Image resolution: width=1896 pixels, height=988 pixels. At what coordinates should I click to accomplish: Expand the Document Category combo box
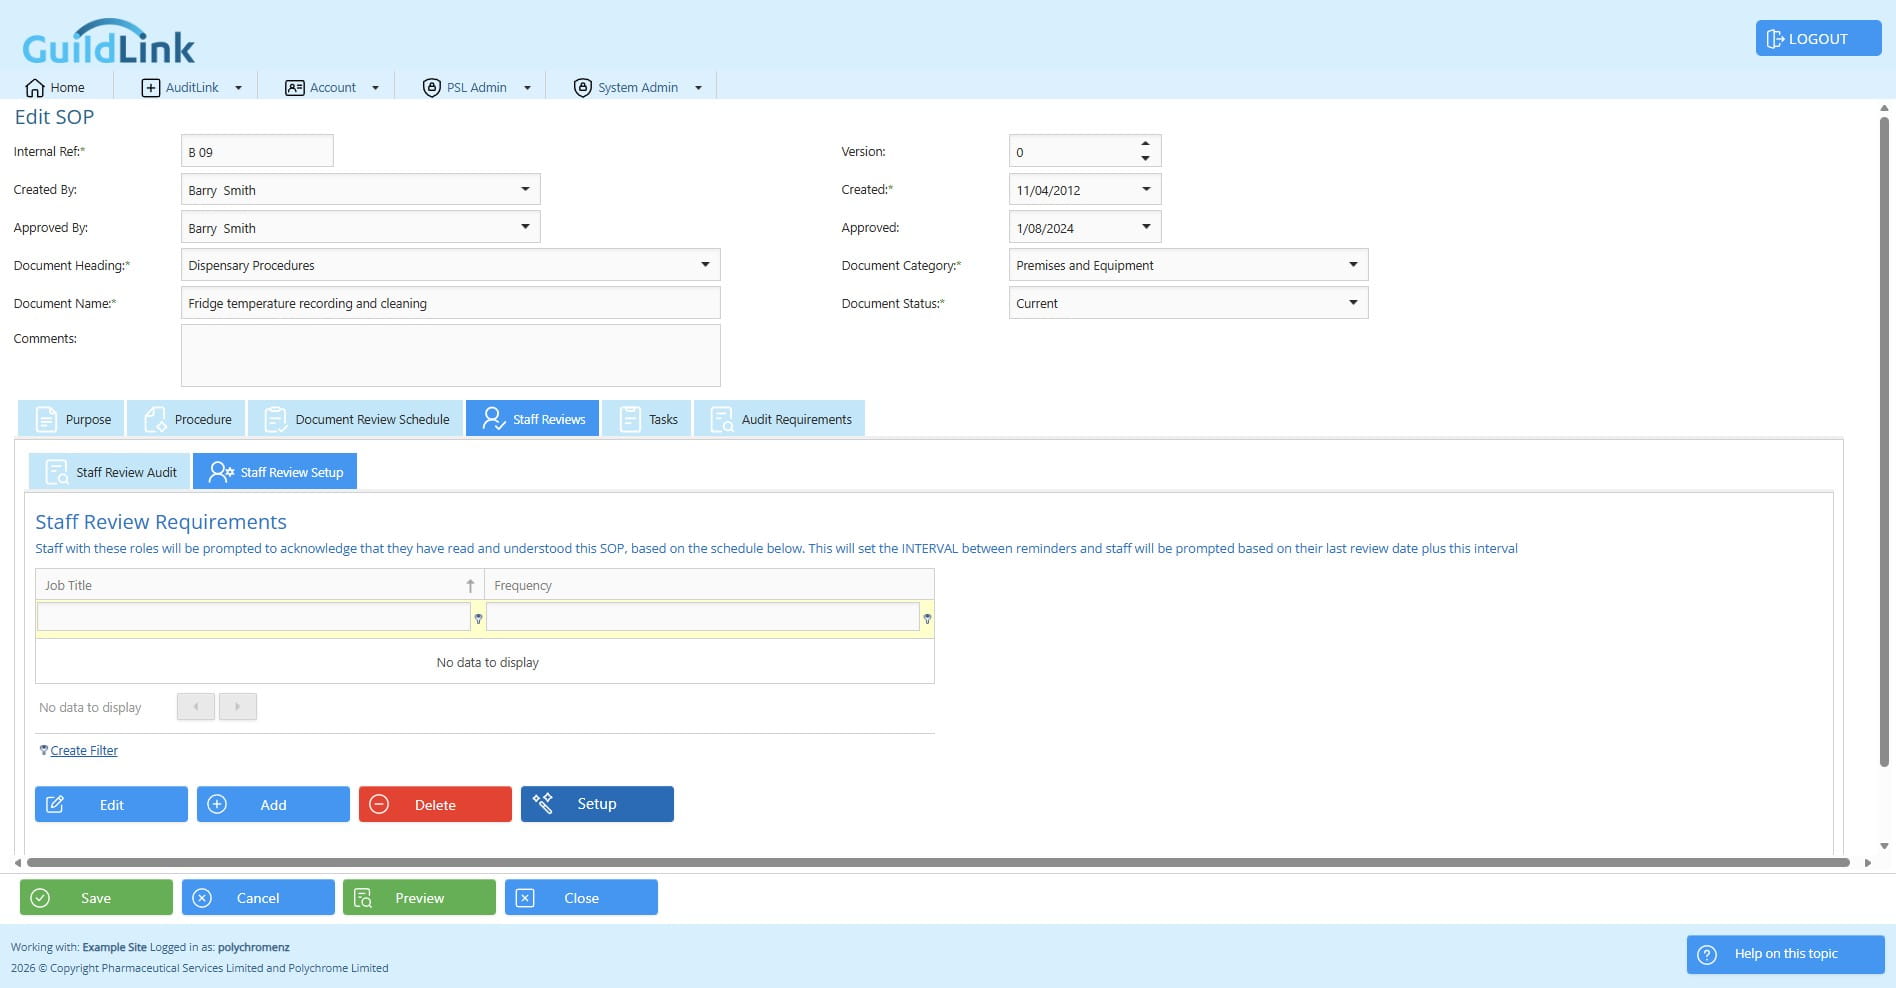coord(1353,265)
